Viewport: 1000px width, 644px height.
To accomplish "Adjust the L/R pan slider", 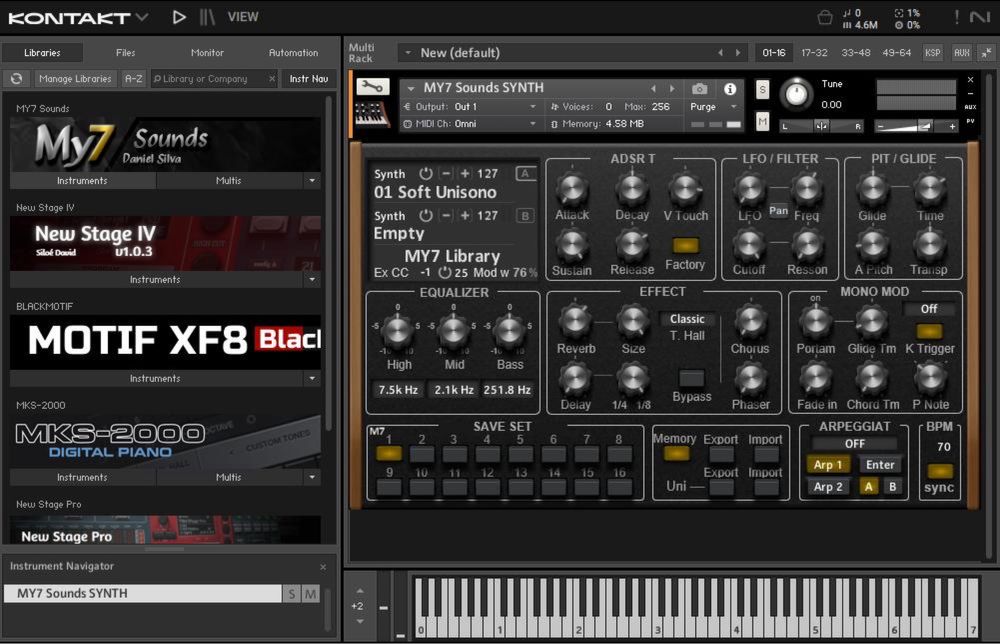I will 821,126.
